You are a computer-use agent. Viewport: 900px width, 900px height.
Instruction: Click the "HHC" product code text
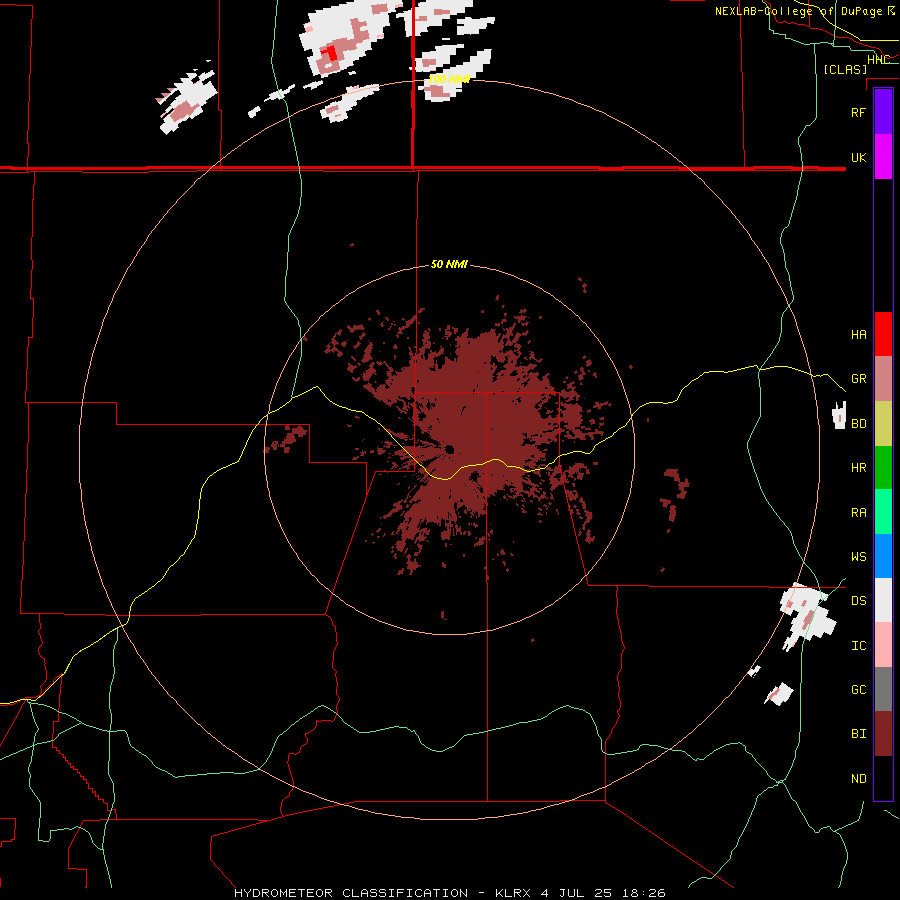(x=878, y=60)
